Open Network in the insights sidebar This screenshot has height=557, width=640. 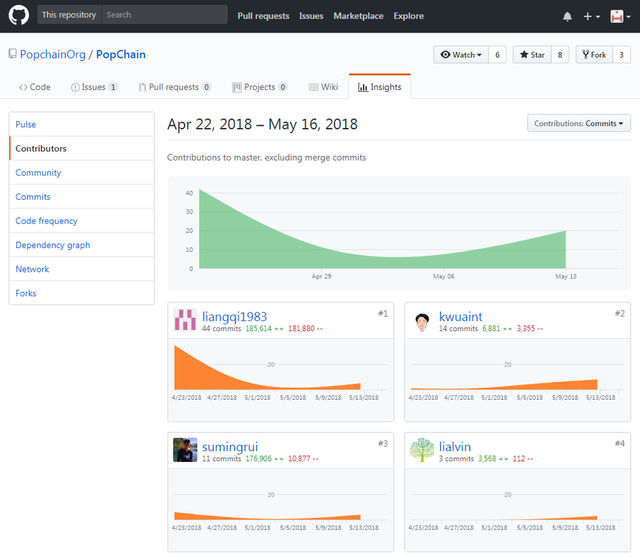[82, 269]
